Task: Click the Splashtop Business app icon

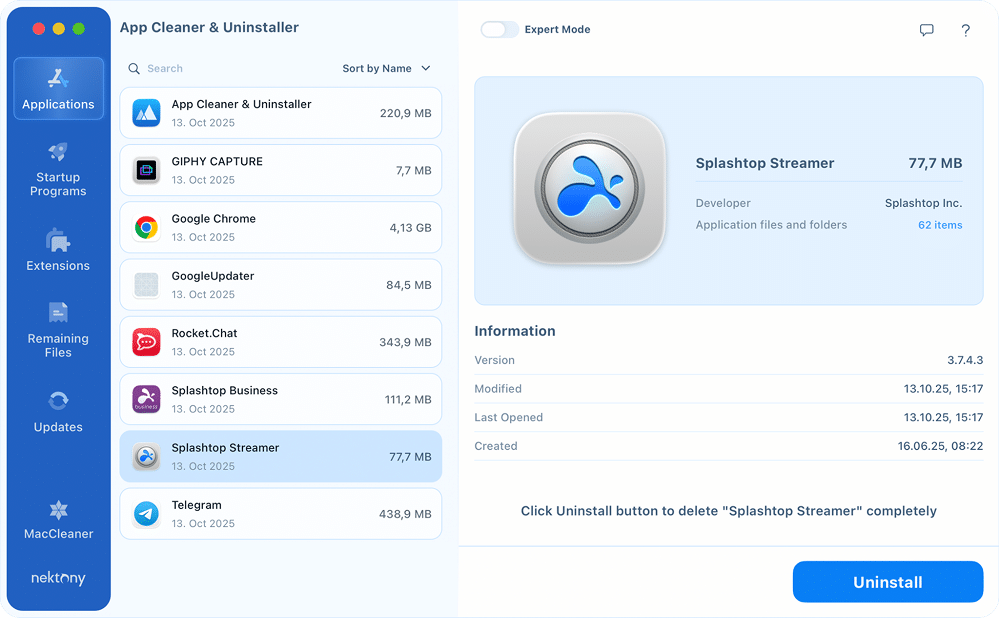Action: (147, 399)
